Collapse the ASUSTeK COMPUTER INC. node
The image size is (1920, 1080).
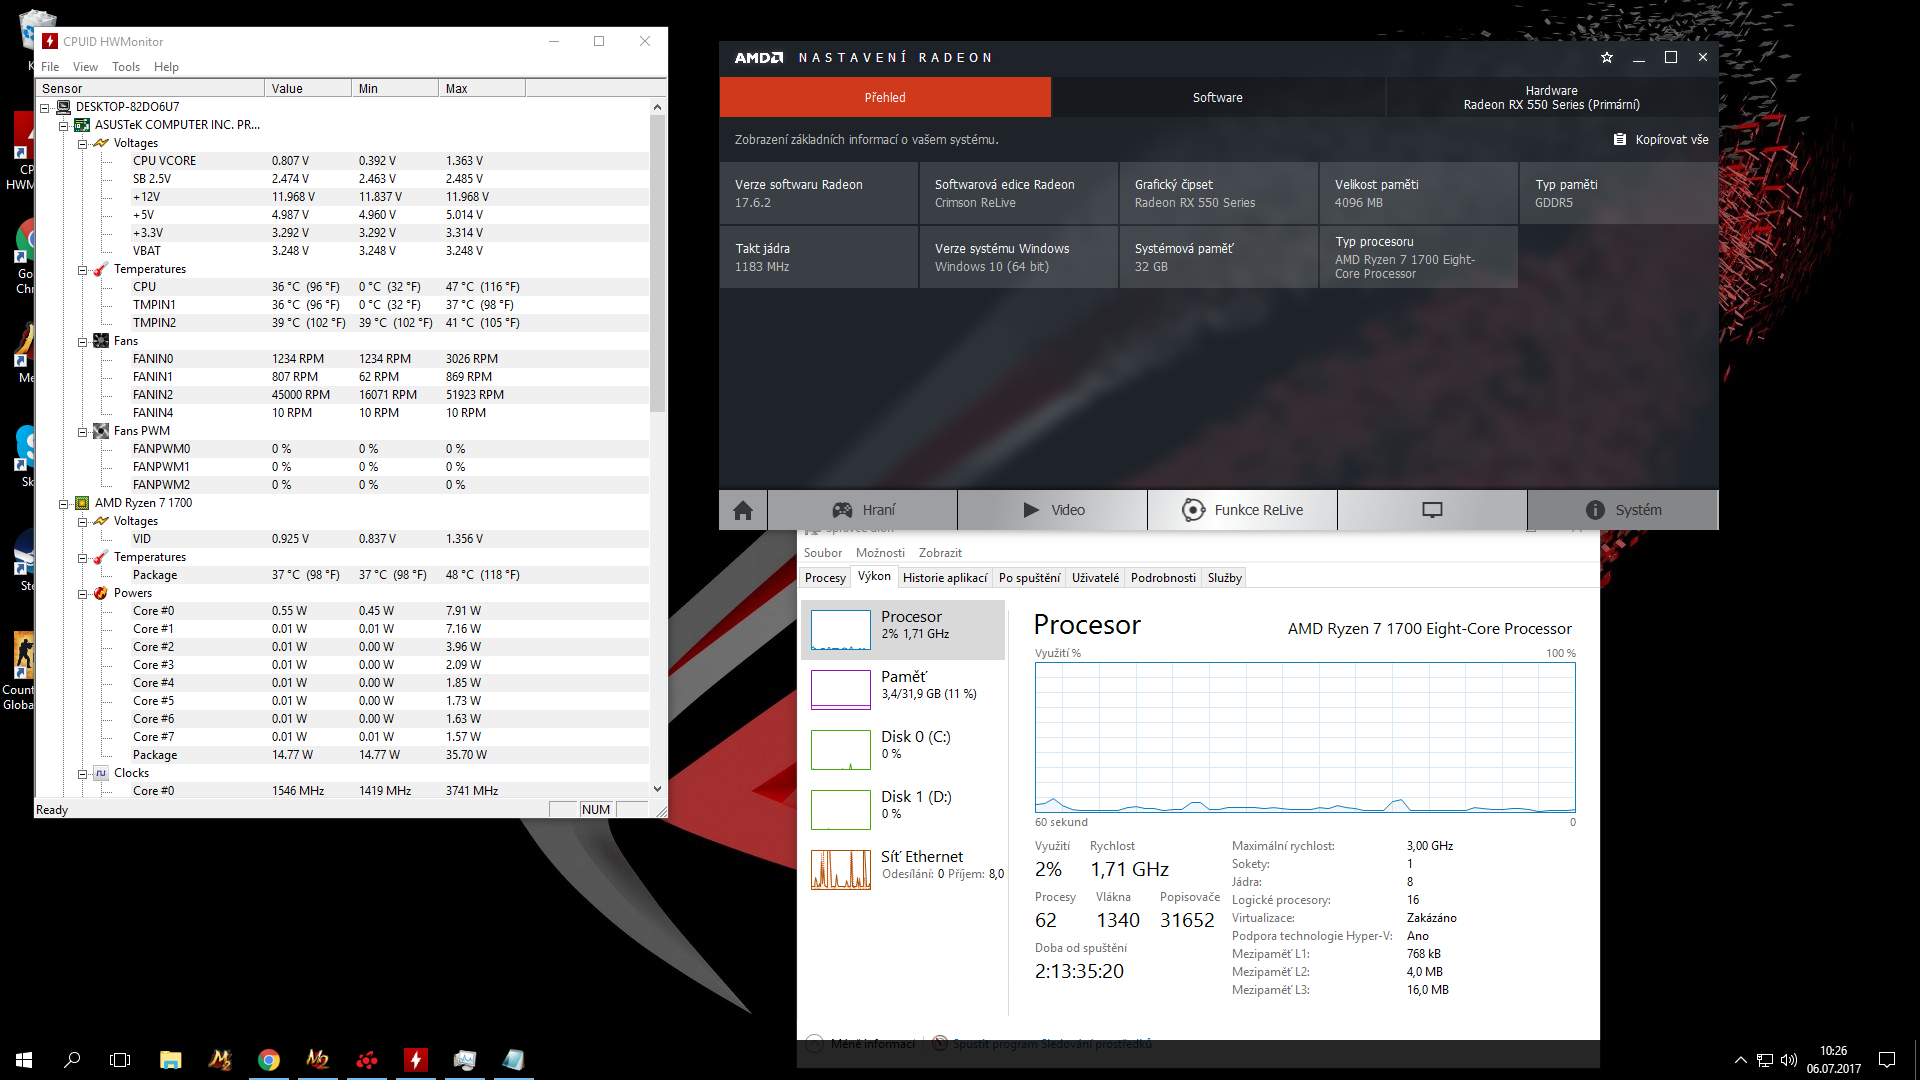(64, 125)
